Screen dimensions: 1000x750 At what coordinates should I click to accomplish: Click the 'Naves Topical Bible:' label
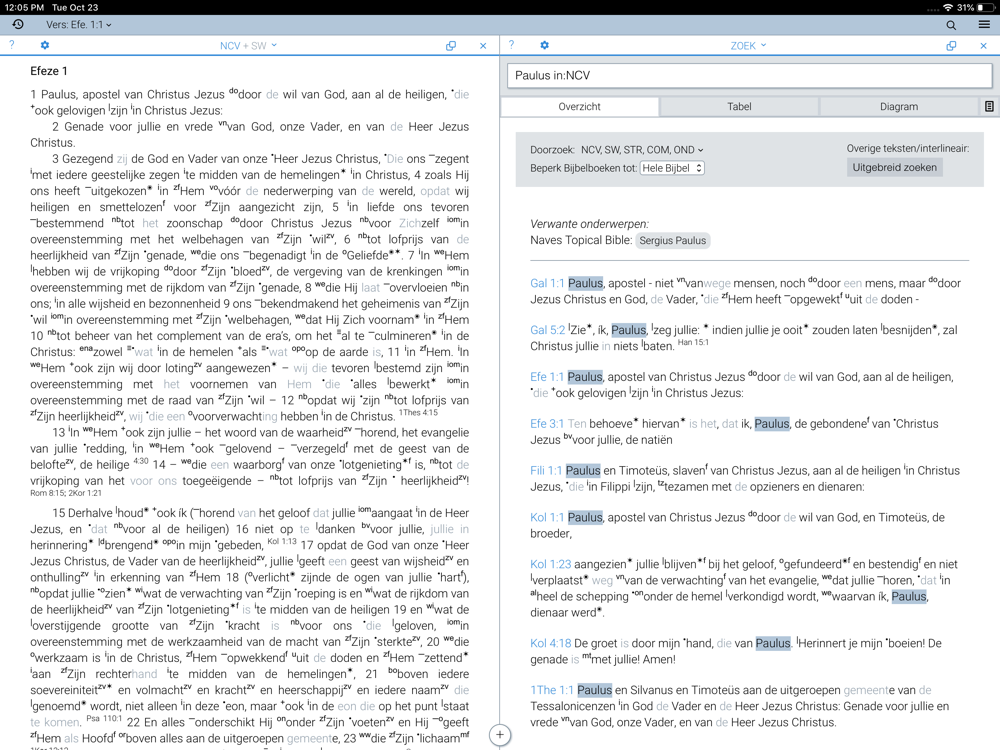(581, 240)
